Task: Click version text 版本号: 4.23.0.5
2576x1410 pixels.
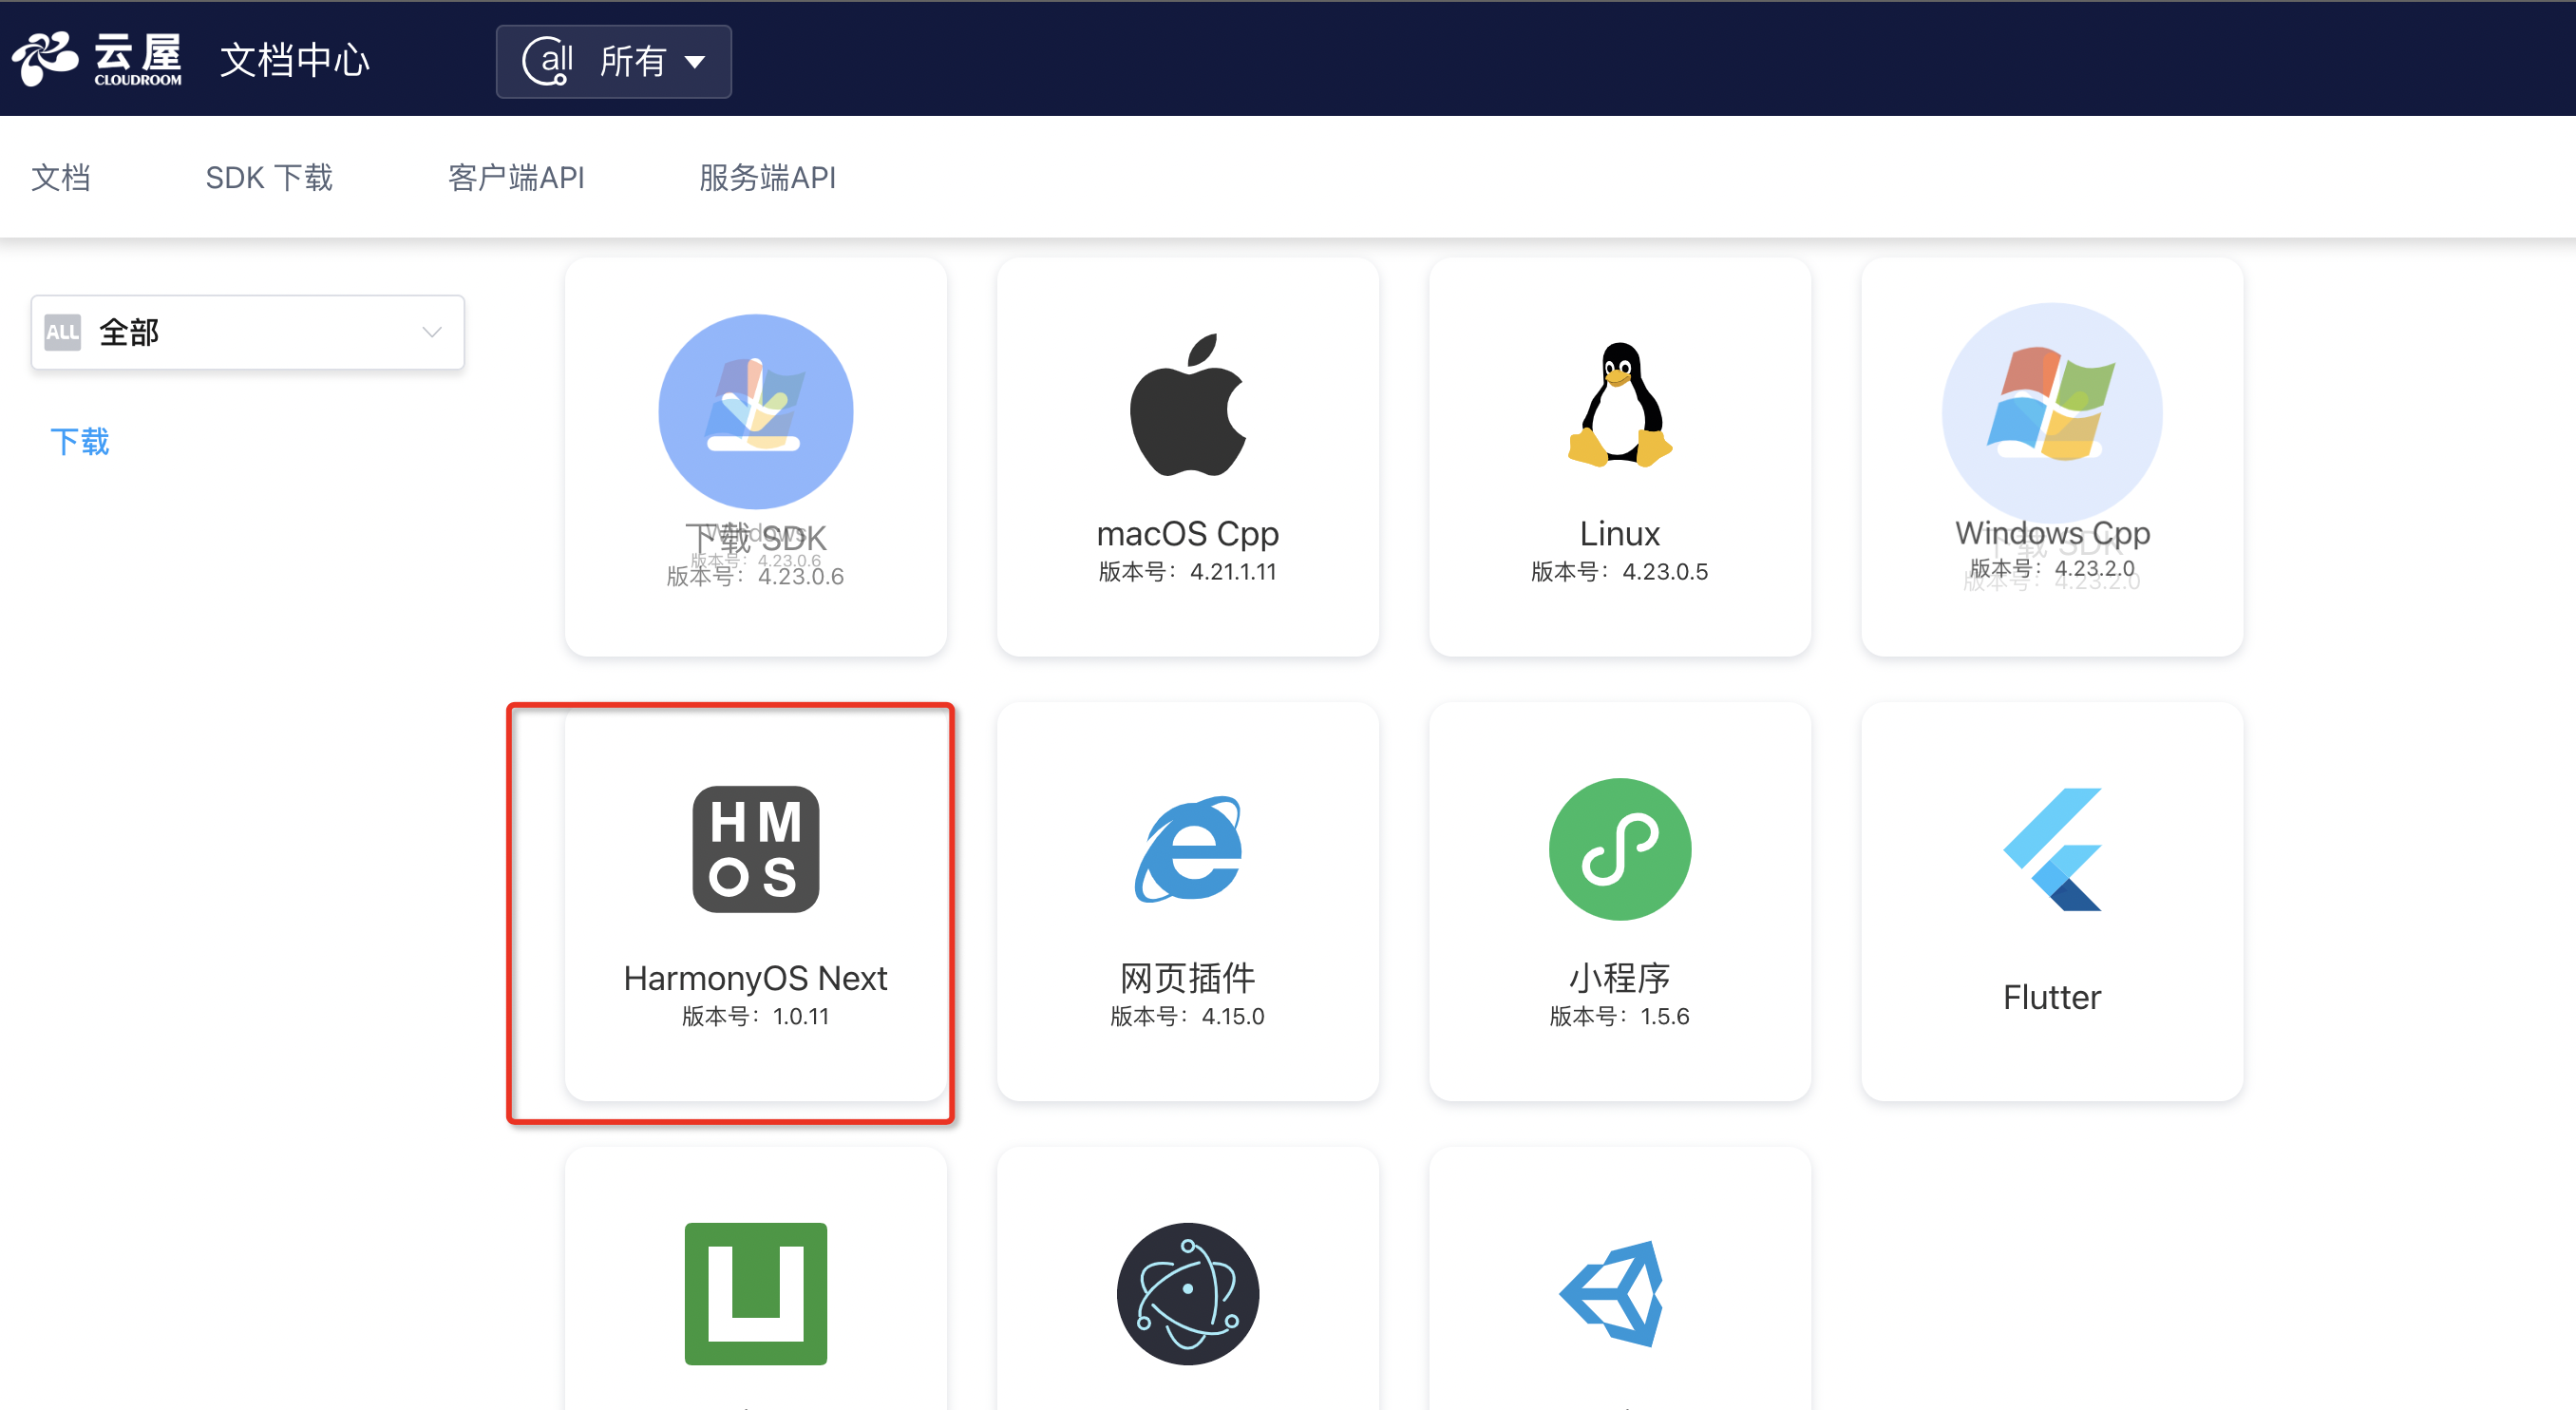Action: (1620, 571)
